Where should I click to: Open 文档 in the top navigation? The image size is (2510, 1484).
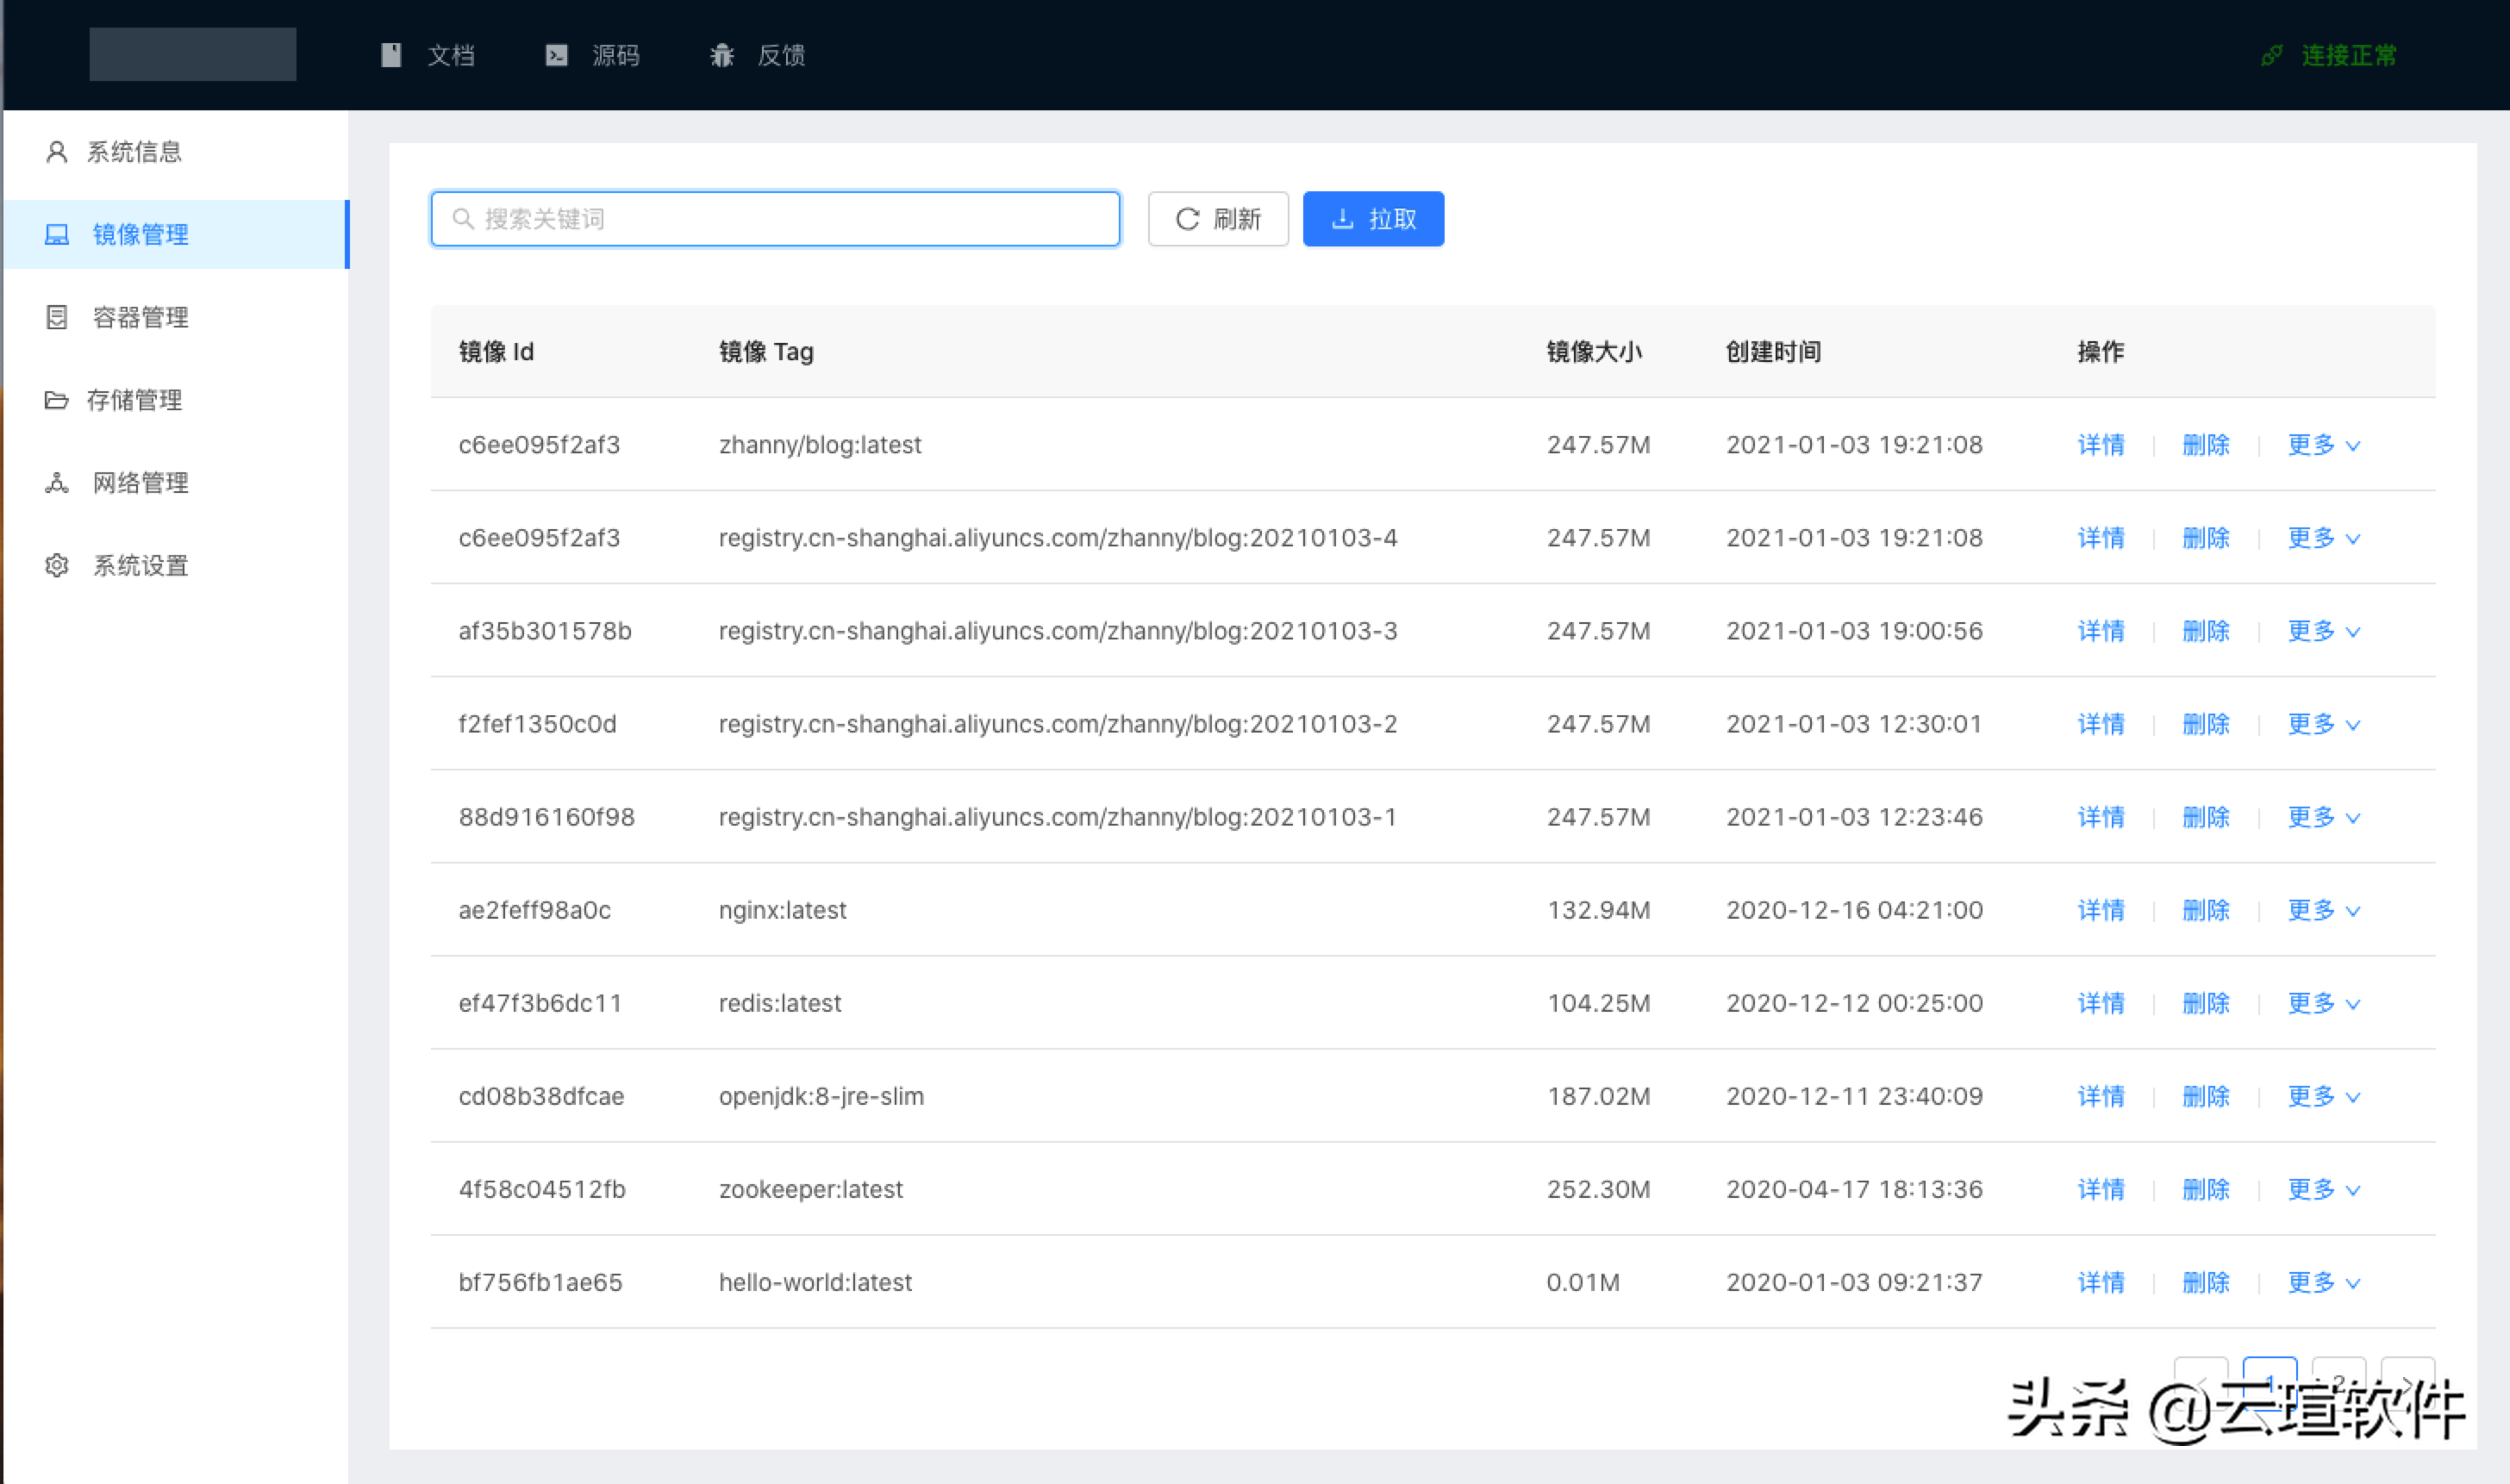tap(428, 55)
